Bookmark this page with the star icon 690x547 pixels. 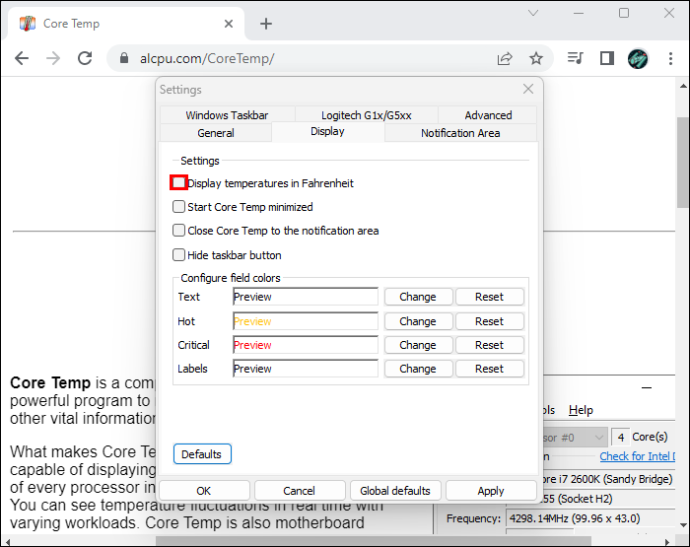pos(536,58)
